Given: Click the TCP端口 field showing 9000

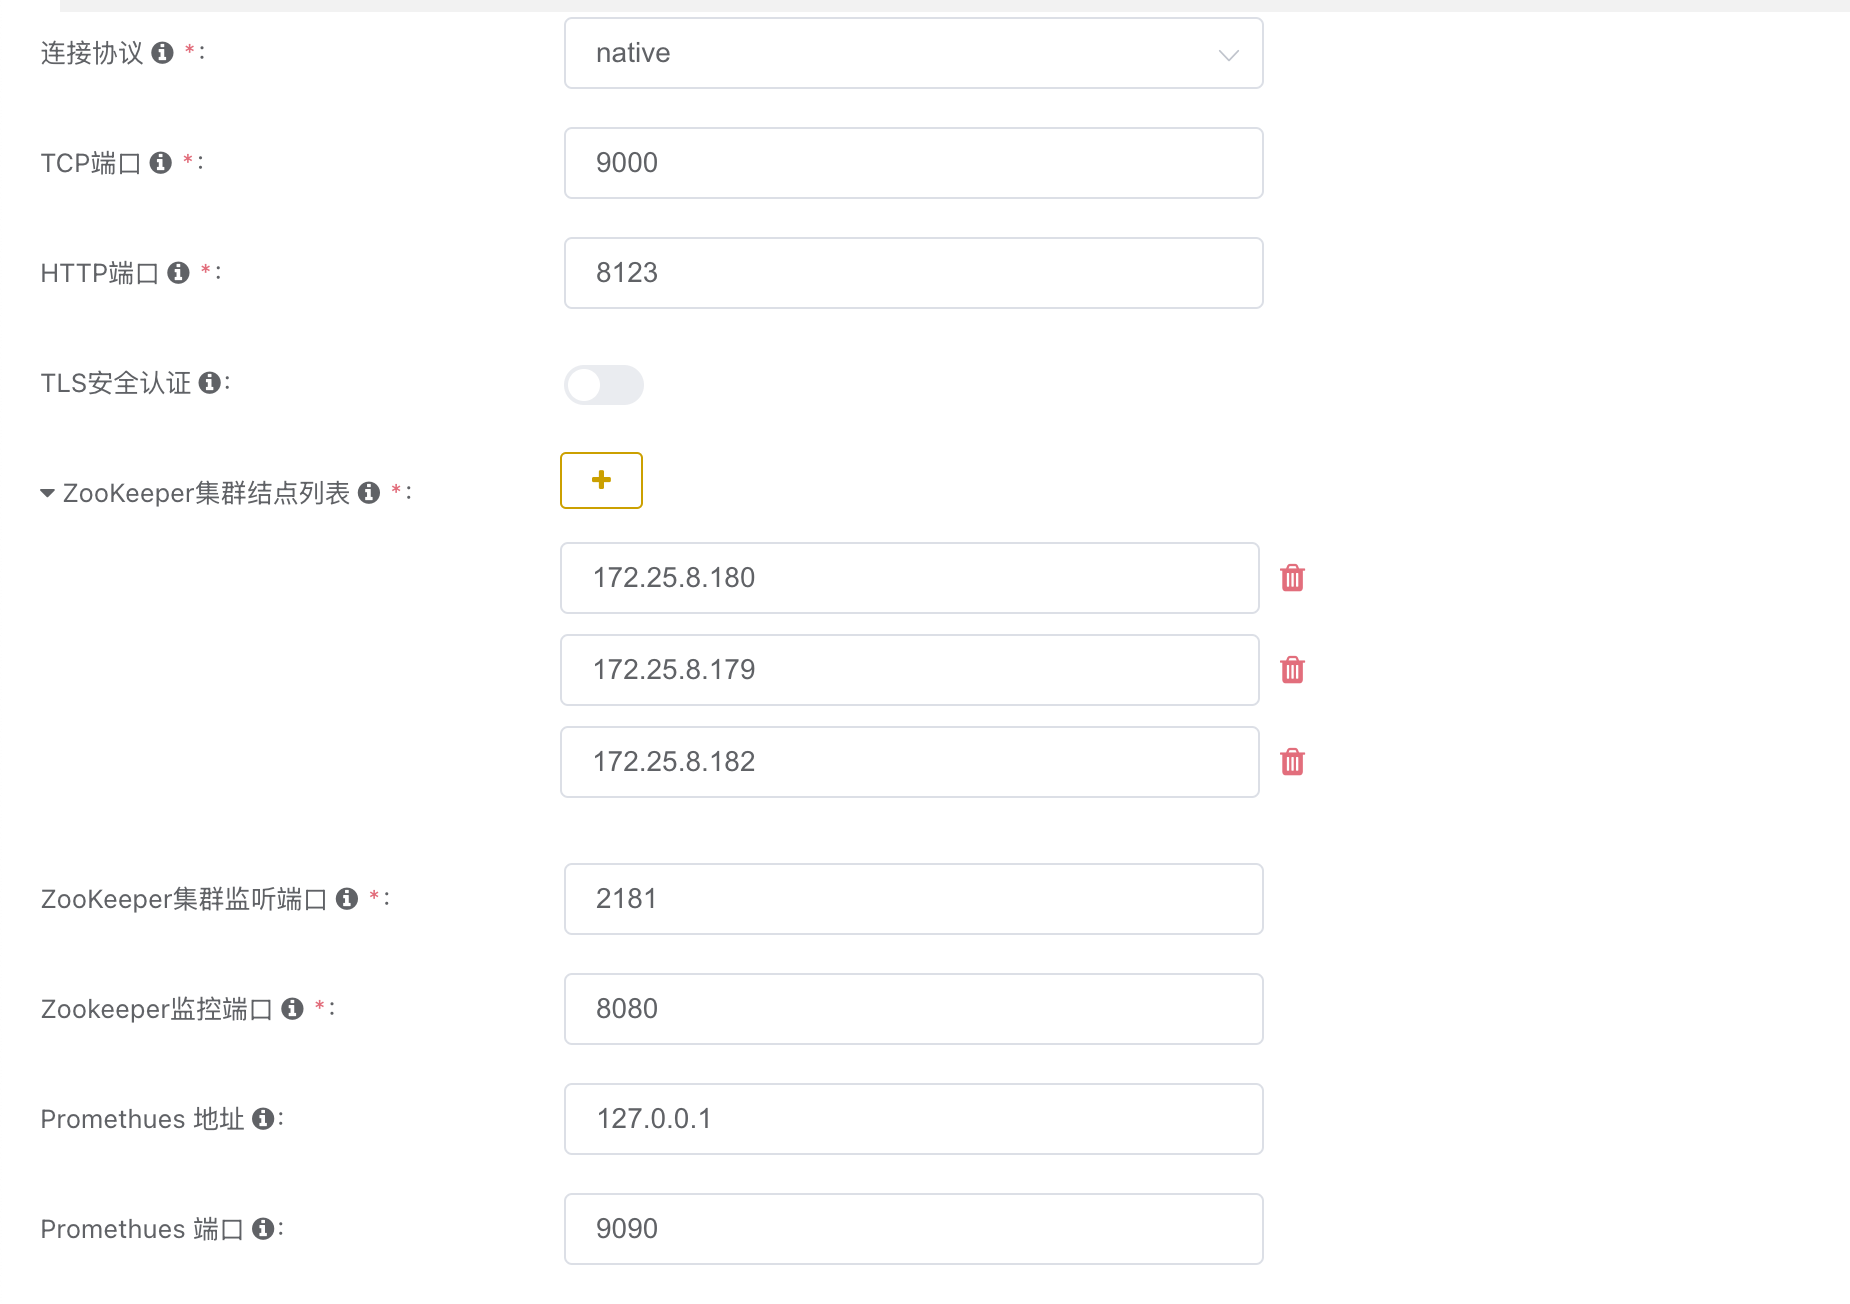Looking at the screenshot, I should tap(912, 163).
